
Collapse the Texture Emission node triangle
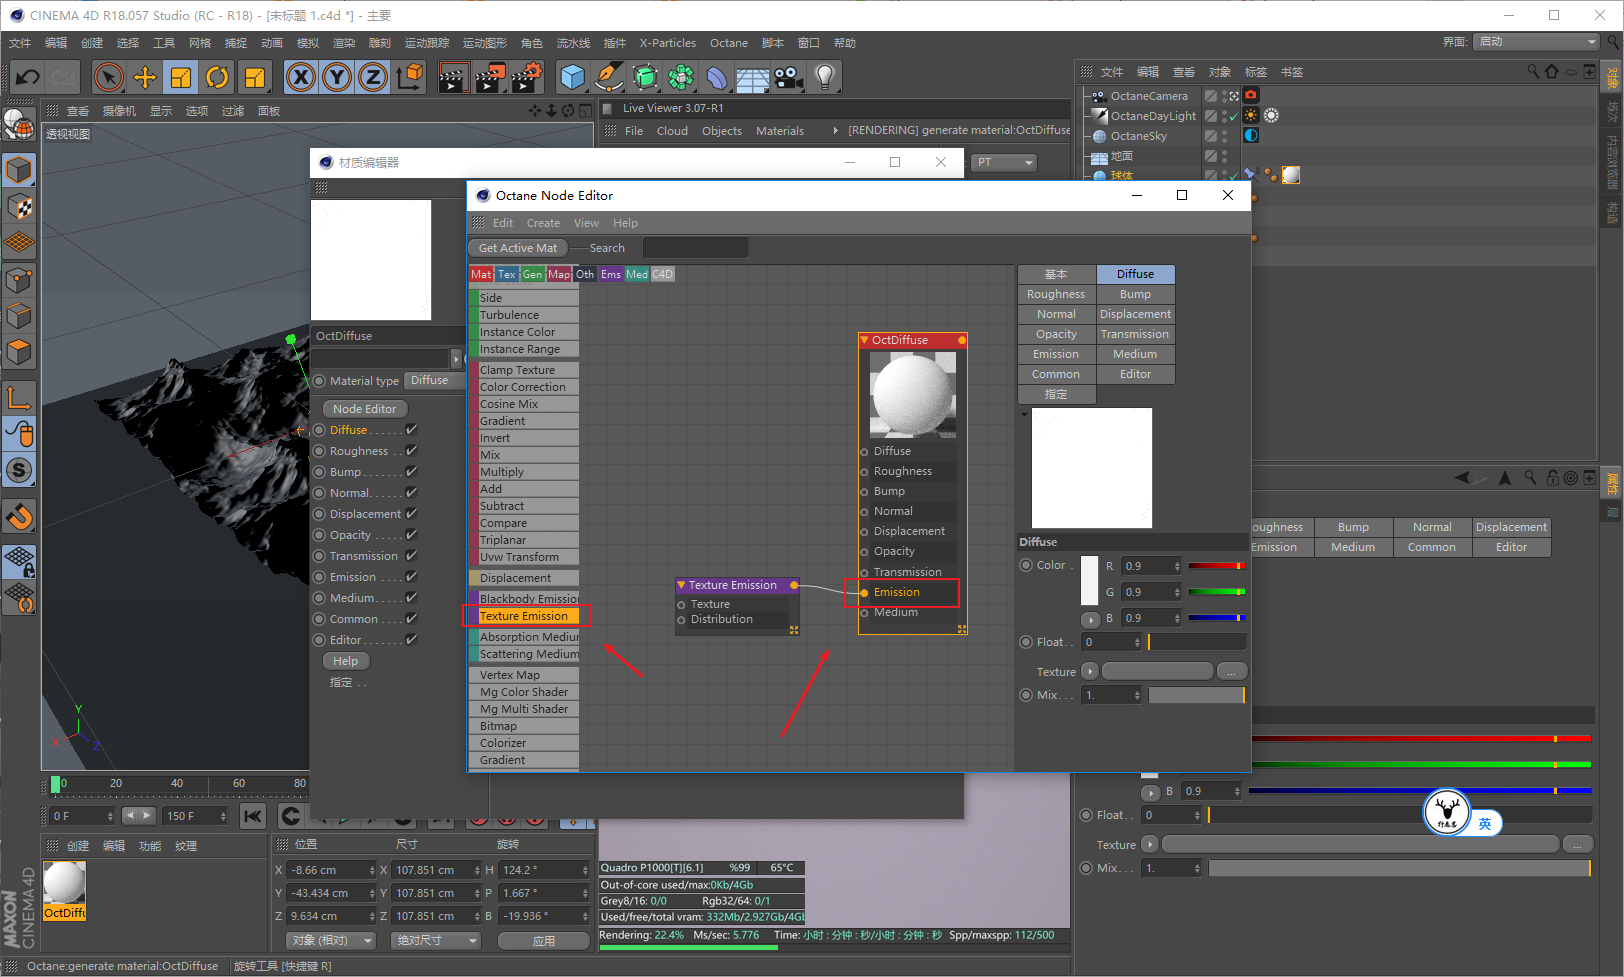(x=681, y=585)
